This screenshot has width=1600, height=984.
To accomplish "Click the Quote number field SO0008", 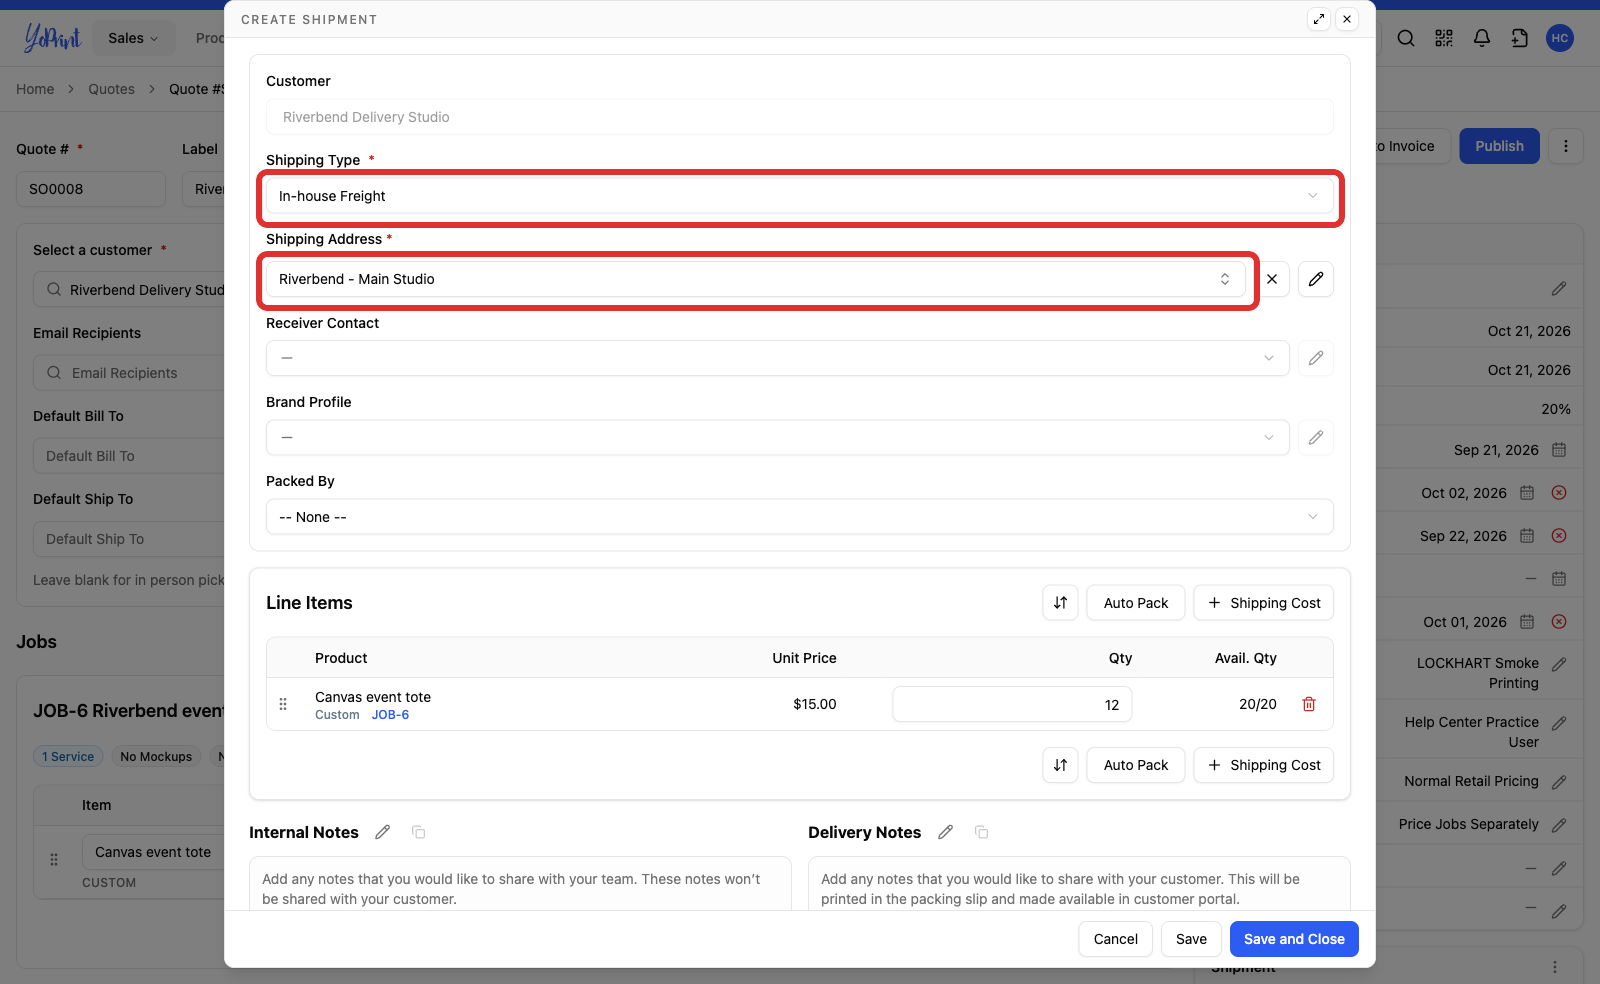I will 91,189.
